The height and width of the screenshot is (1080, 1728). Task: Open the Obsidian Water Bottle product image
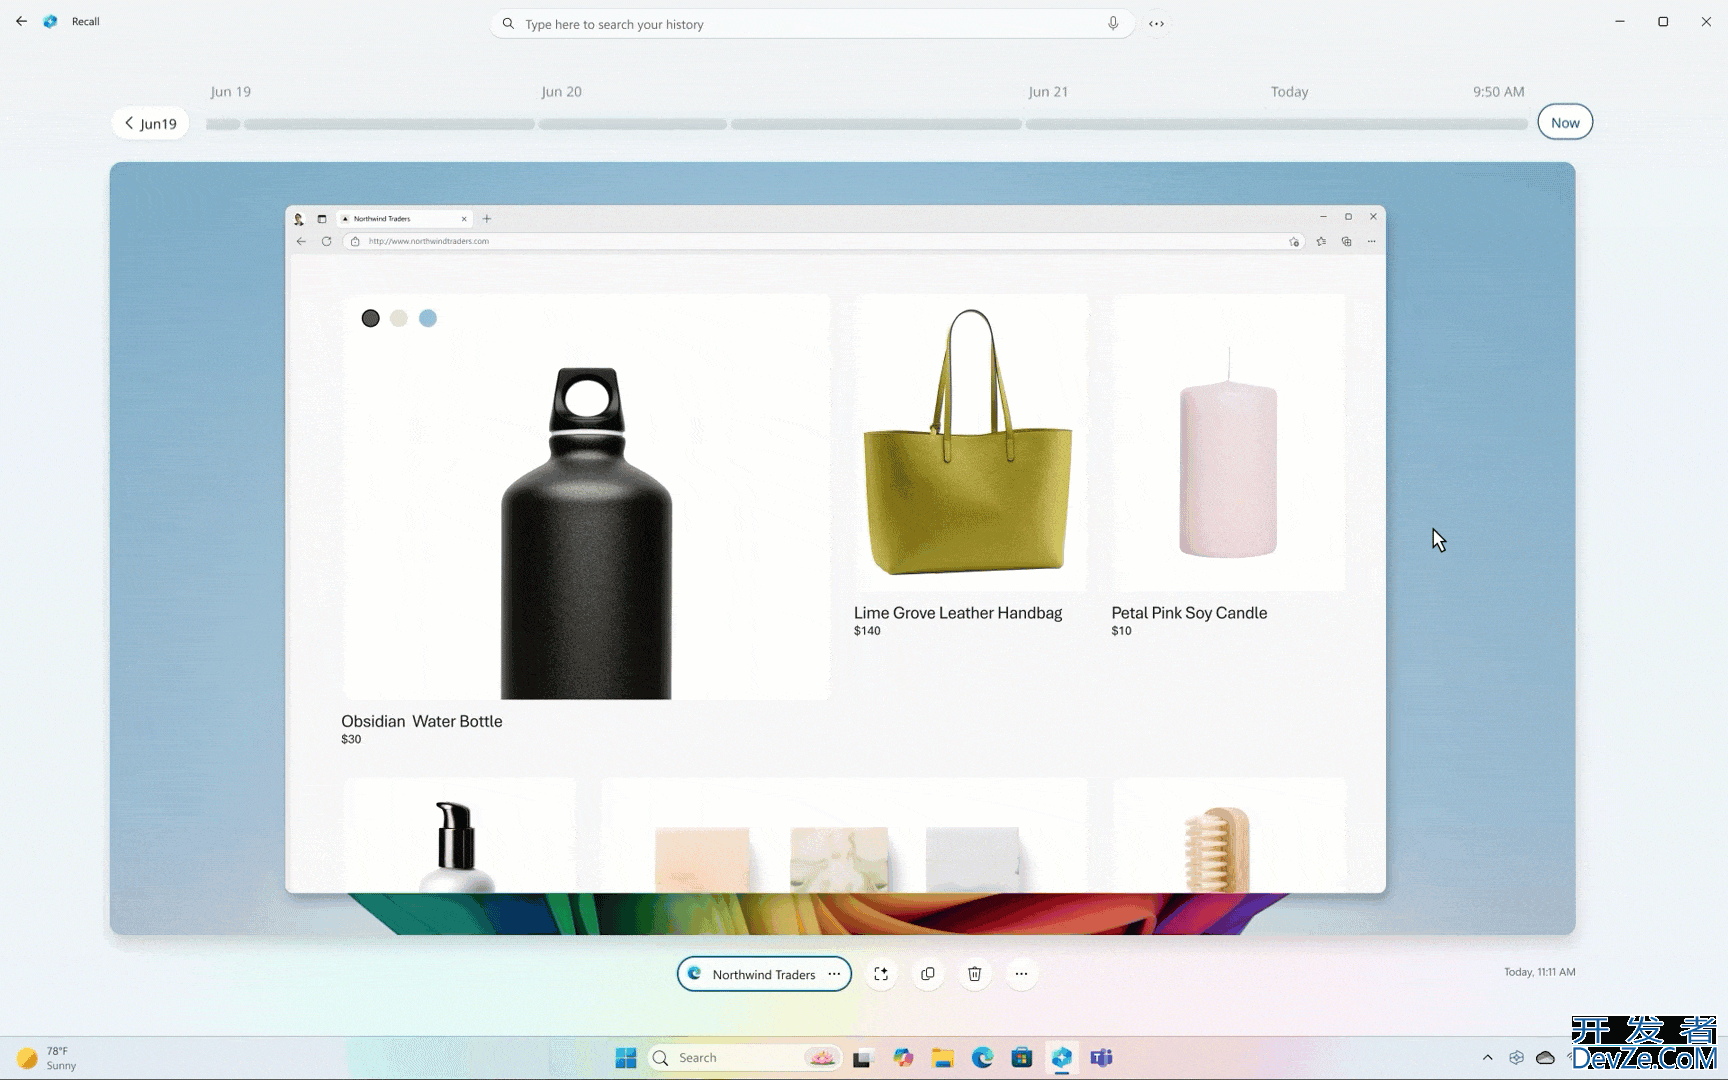(x=586, y=497)
